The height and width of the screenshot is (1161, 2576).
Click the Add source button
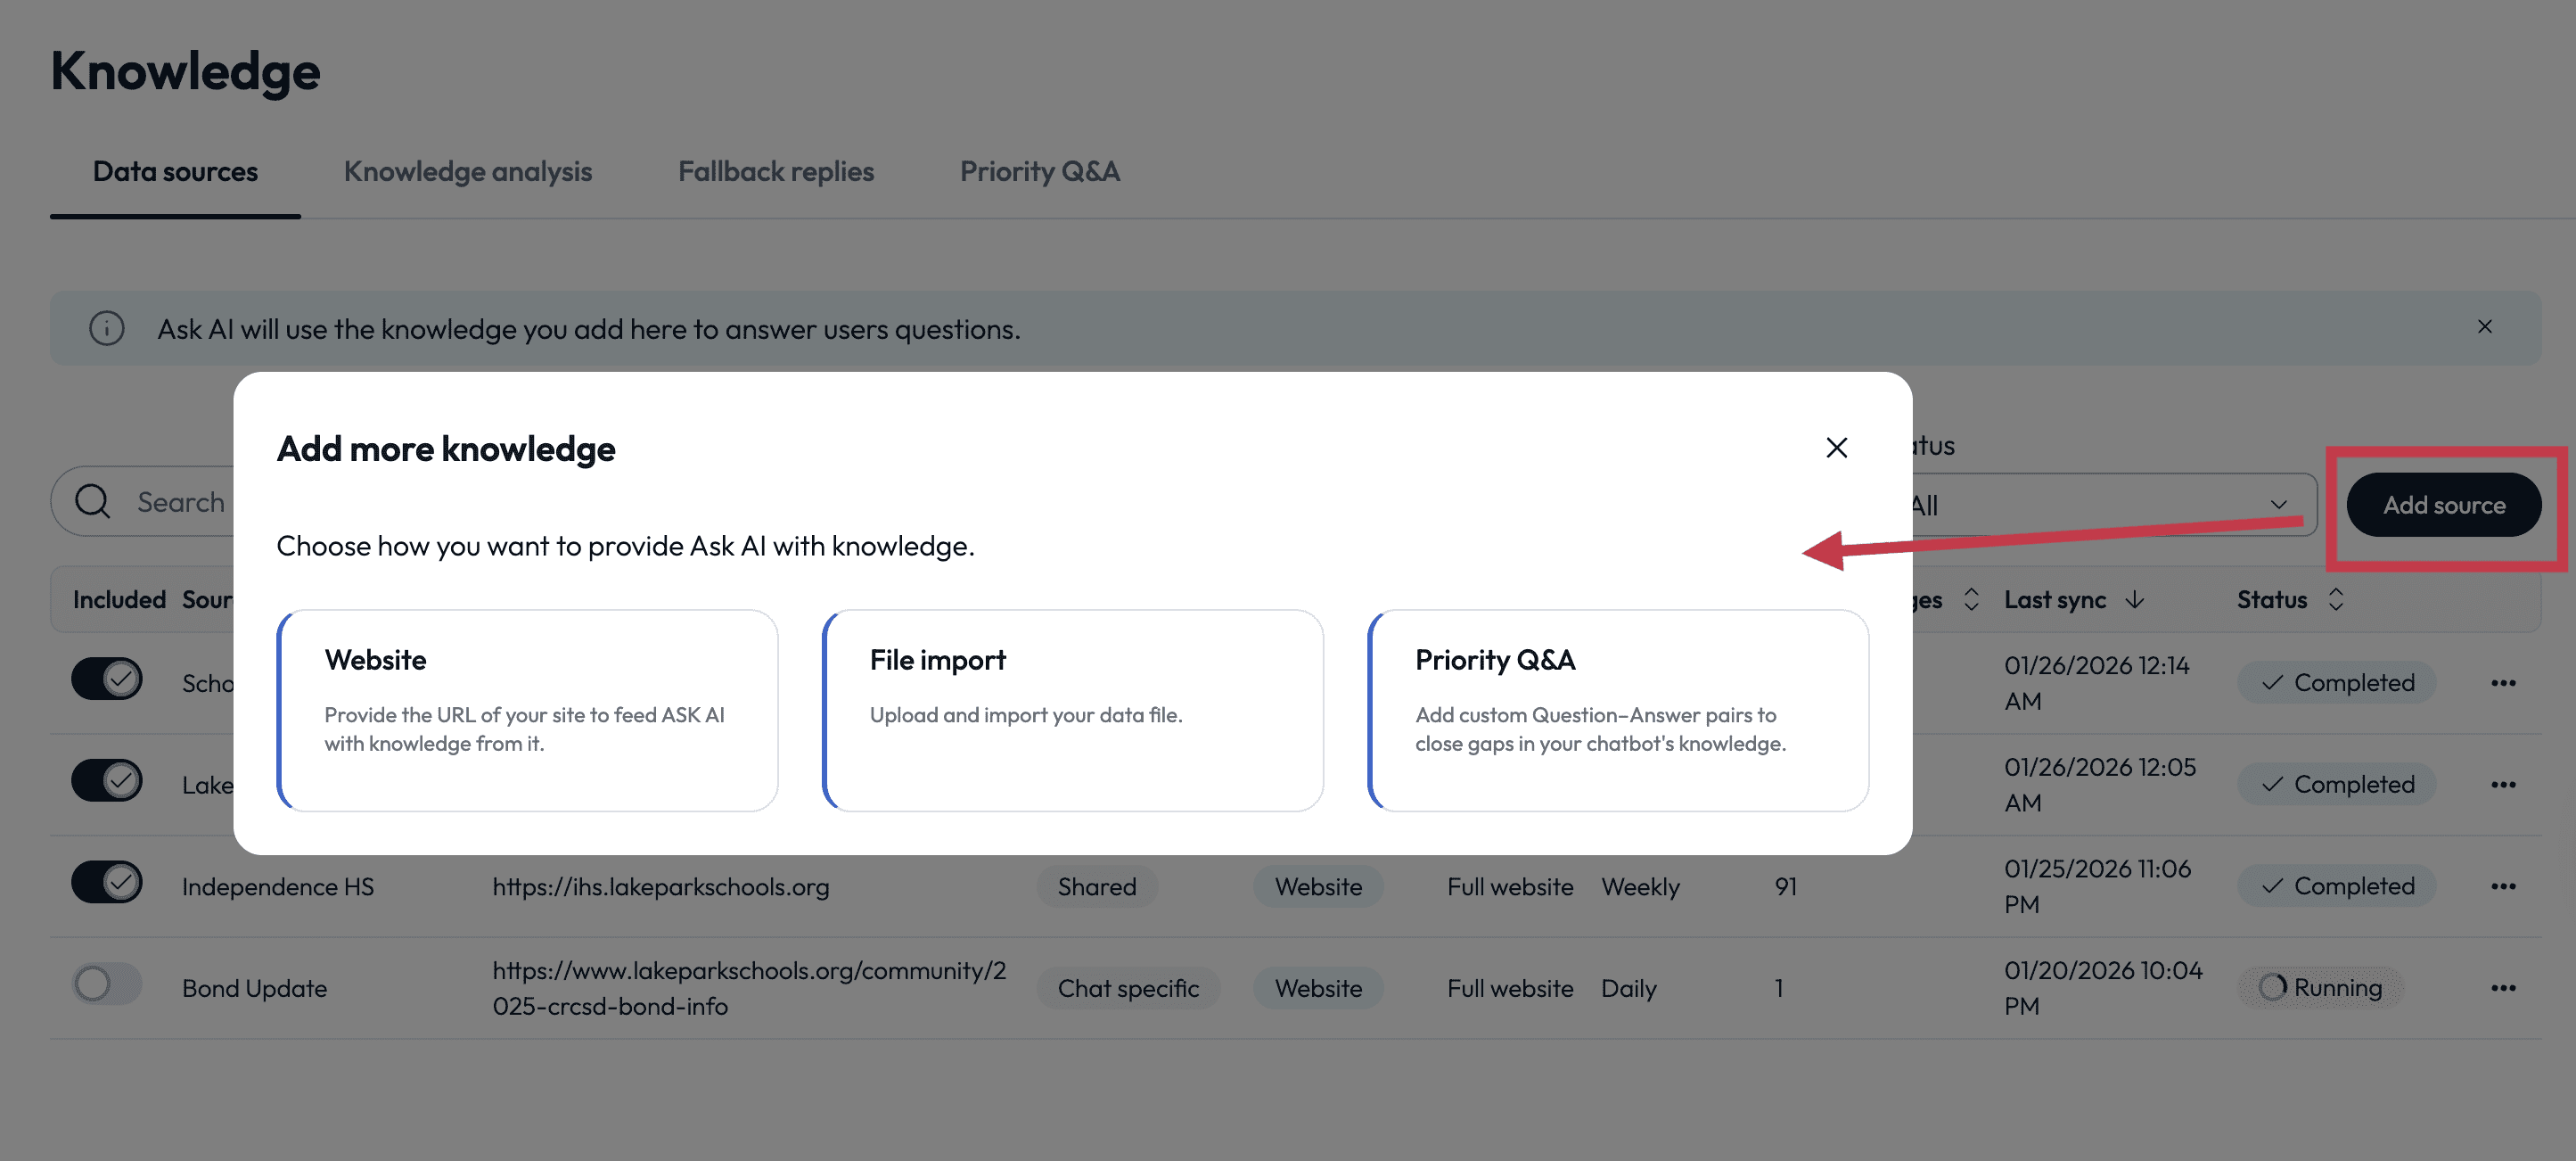(x=2443, y=505)
